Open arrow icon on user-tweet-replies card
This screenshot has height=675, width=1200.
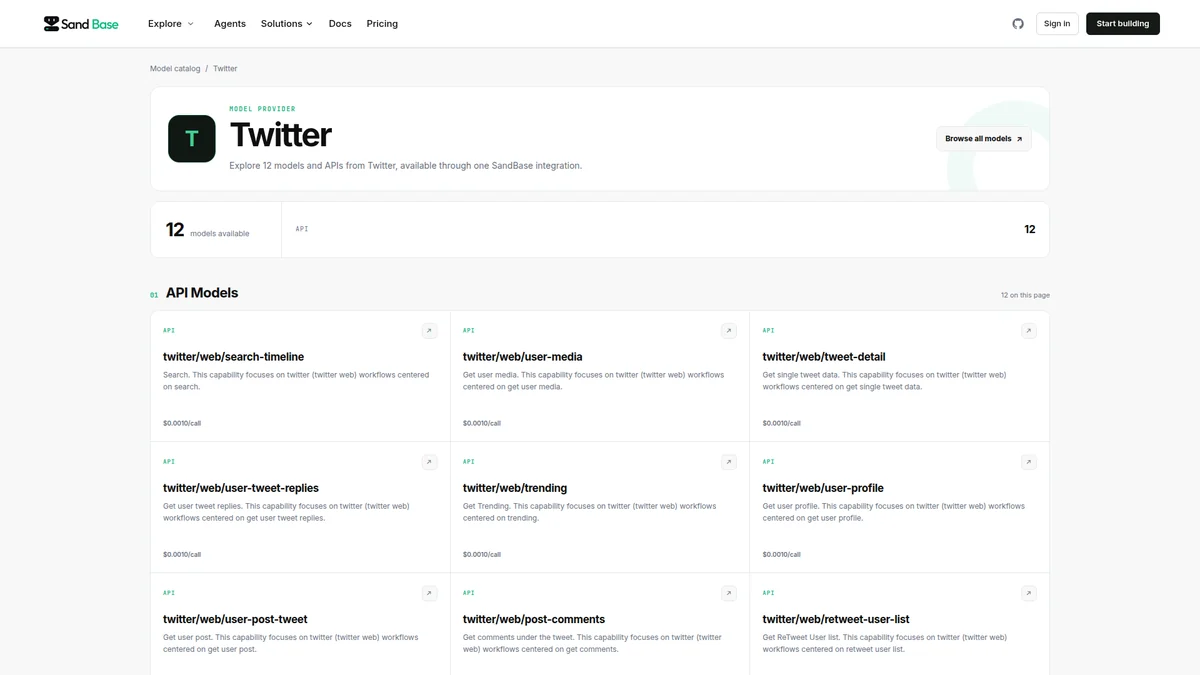pos(429,462)
